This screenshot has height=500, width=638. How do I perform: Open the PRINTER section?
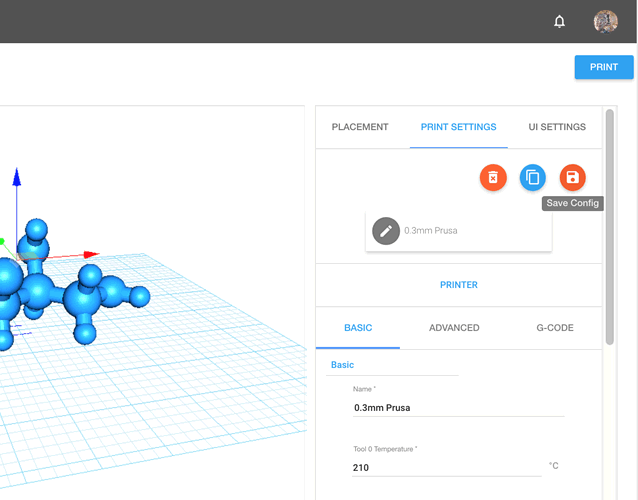tap(459, 285)
